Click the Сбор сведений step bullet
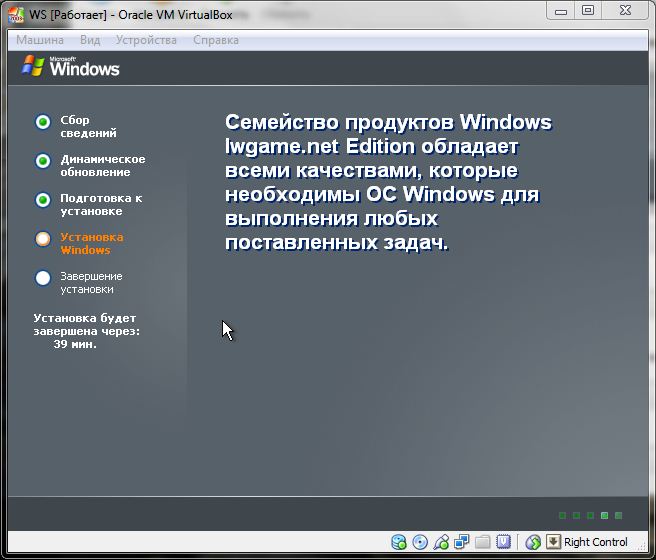 pyautogui.click(x=43, y=122)
